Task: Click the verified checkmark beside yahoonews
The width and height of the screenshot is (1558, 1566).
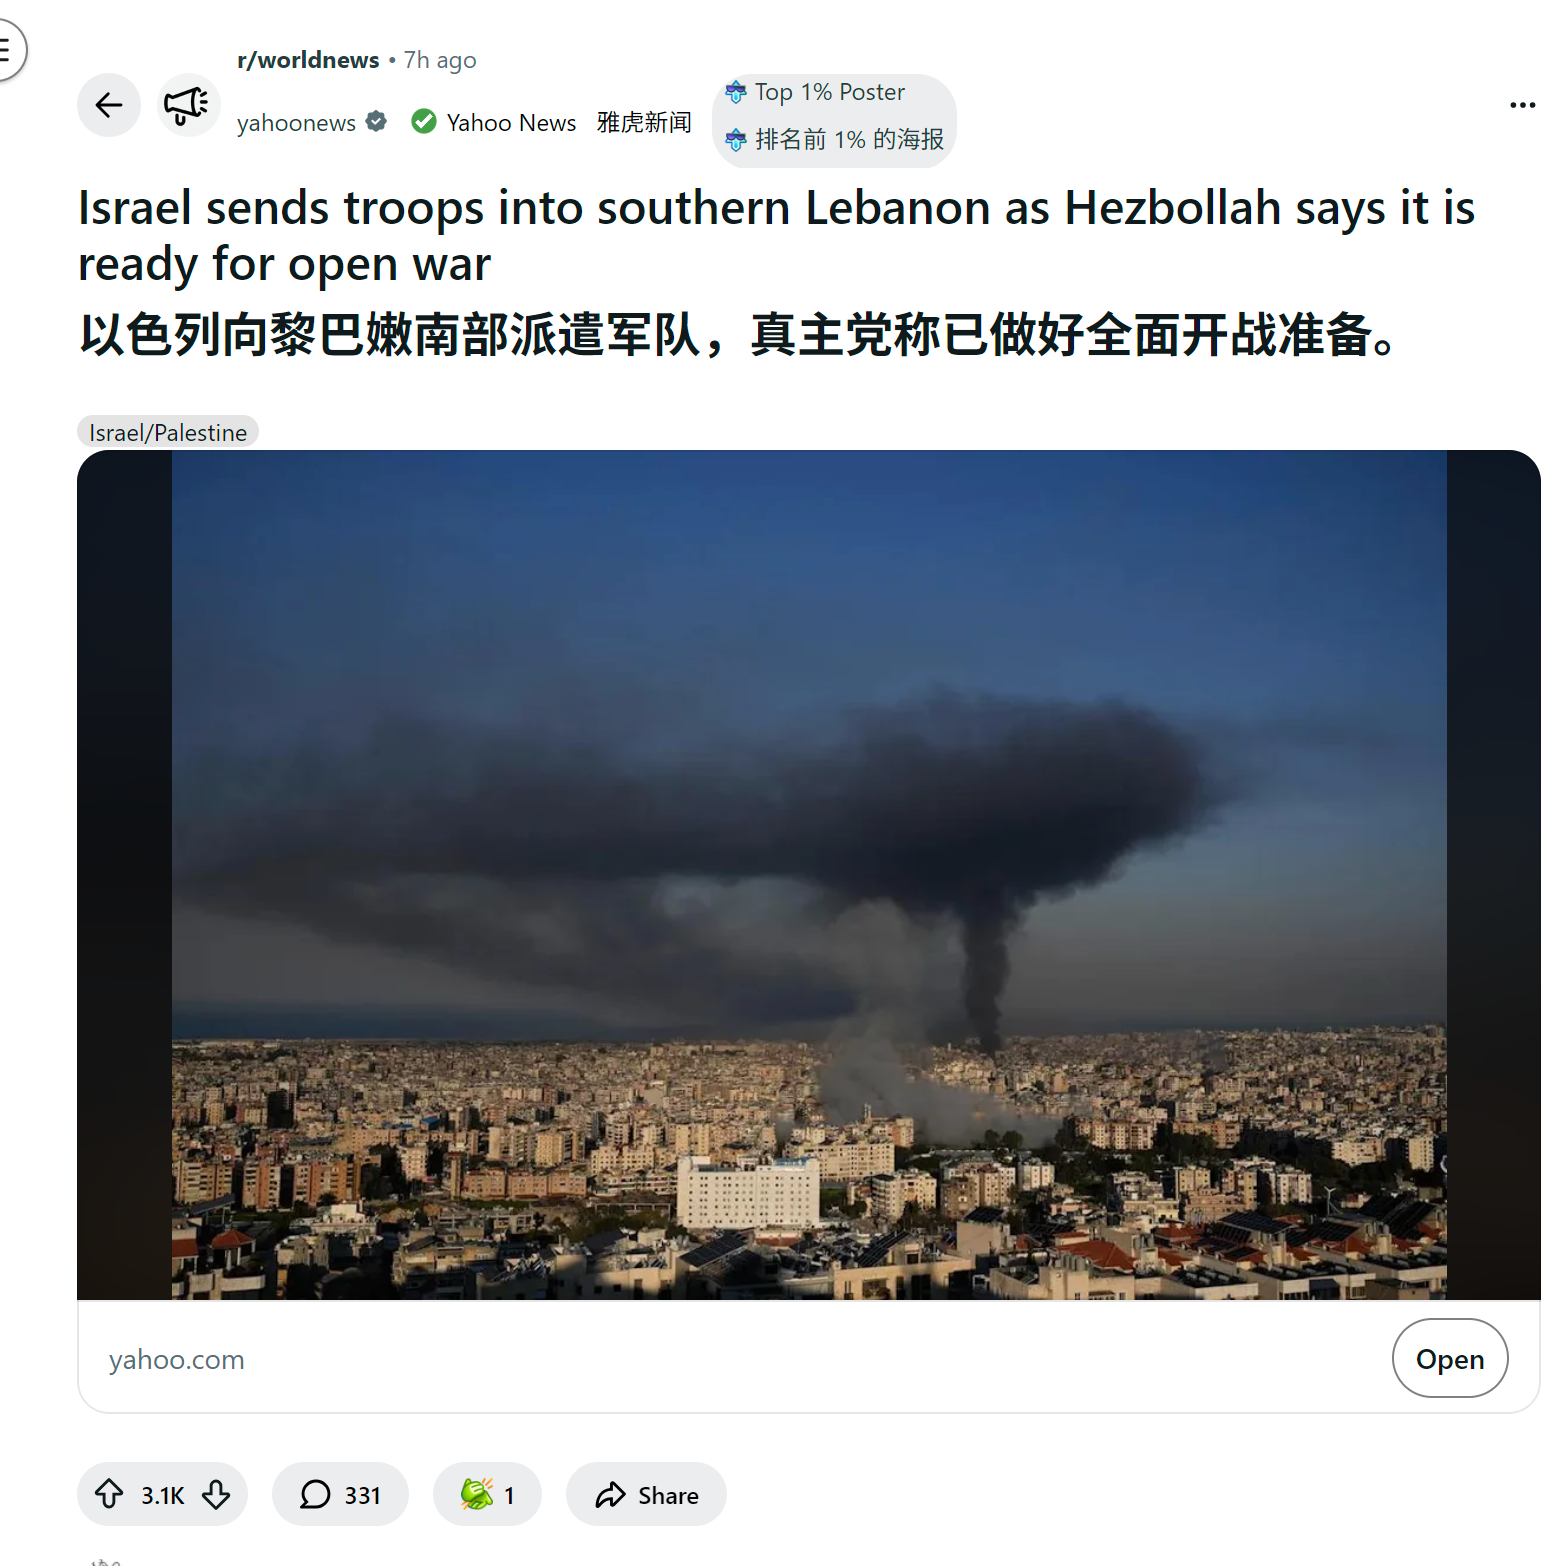Action: point(376,122)
